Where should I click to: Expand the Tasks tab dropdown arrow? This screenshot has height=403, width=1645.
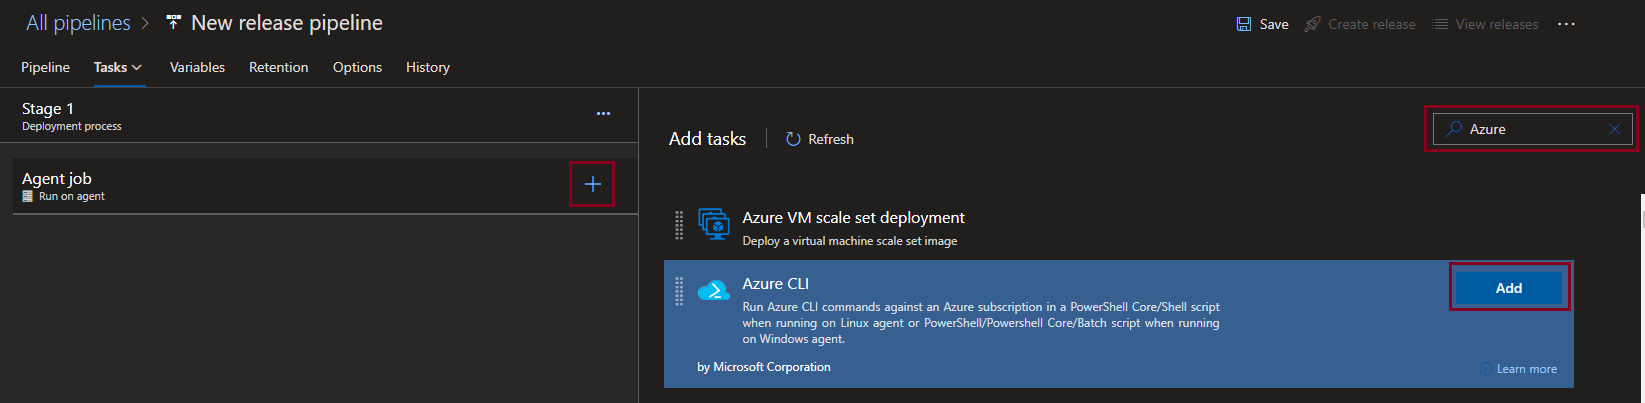137,67
